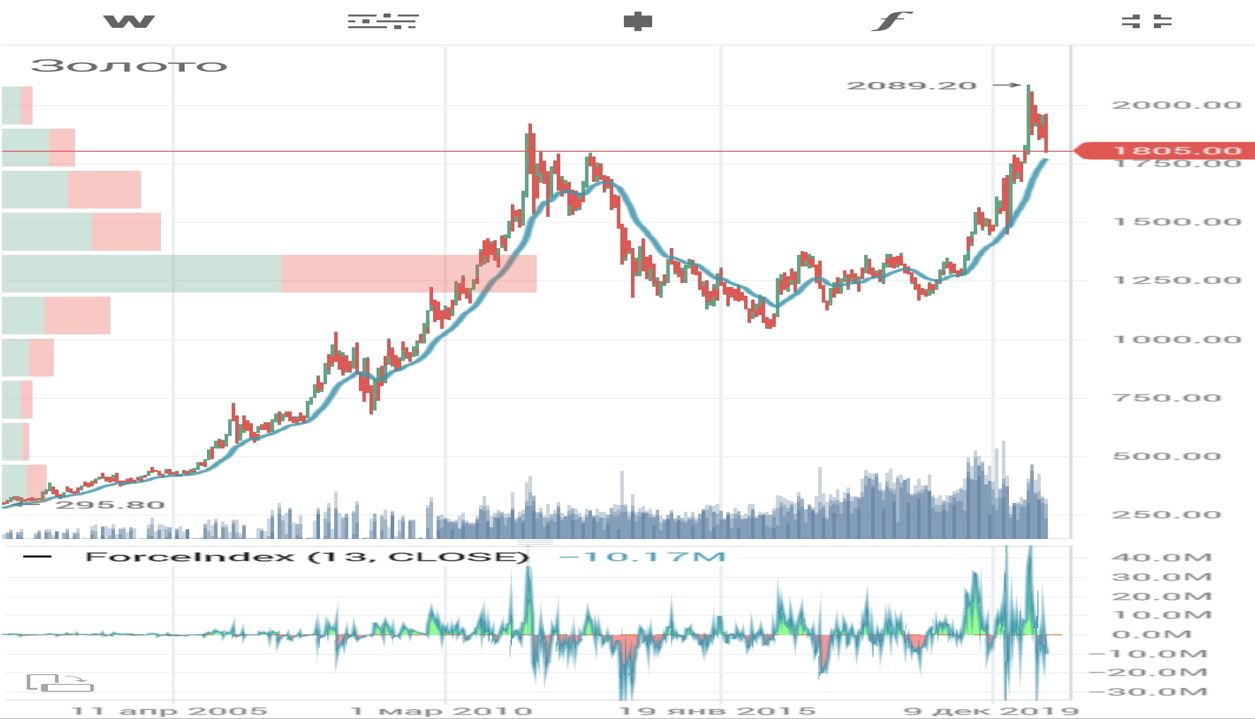This screenshot has width=1255, height=719.
Task: Click the 9 дек 2019 date label
Action: tap(990, 711)
